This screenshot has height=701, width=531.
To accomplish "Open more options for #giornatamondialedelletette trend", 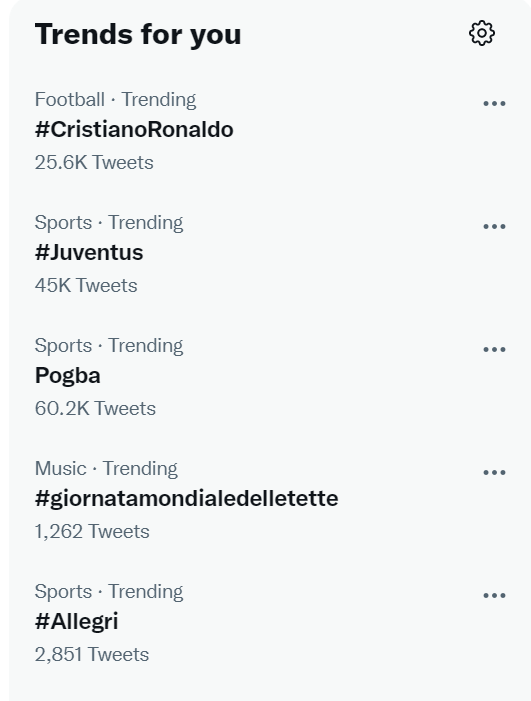I will tap(494, 473).
